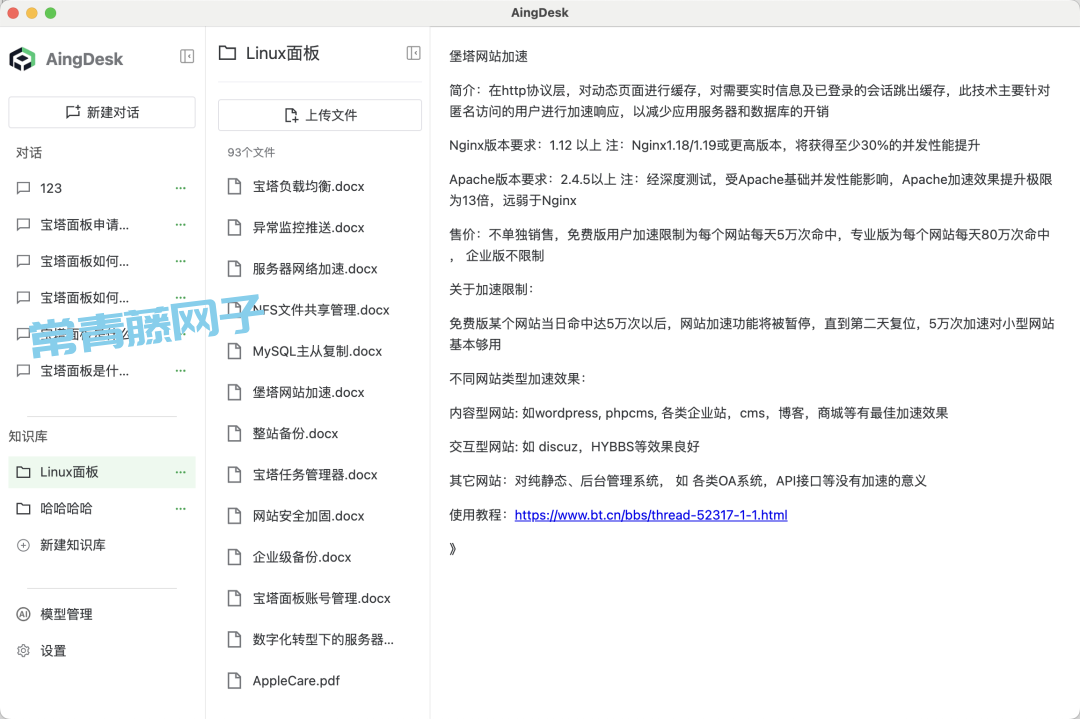The width and height of the screenshot is (1080, 719).
Task: Open the 宝塔面板是什... conversation
Action: (102, 371)
